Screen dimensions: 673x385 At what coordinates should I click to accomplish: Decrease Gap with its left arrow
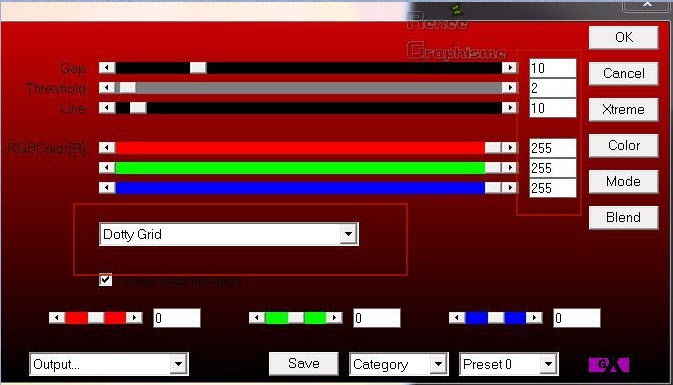[107, 68]
